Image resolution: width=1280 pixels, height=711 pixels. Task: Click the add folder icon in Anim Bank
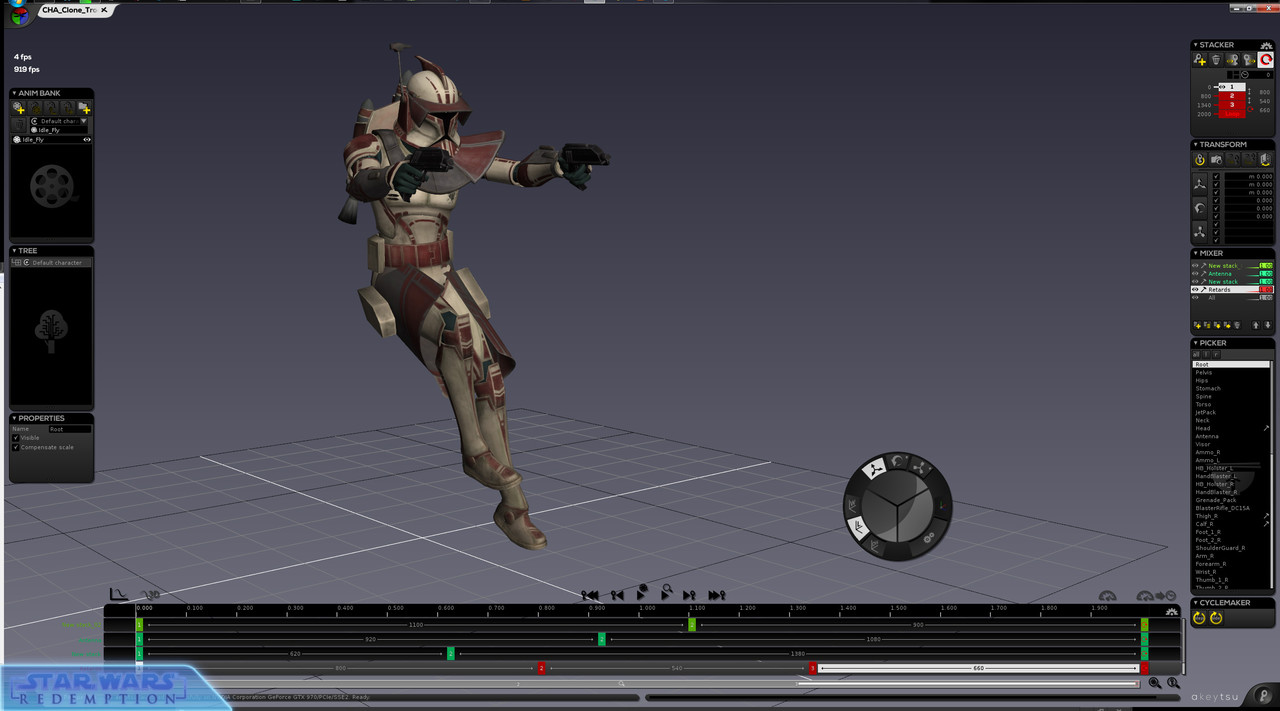(84, 107)
